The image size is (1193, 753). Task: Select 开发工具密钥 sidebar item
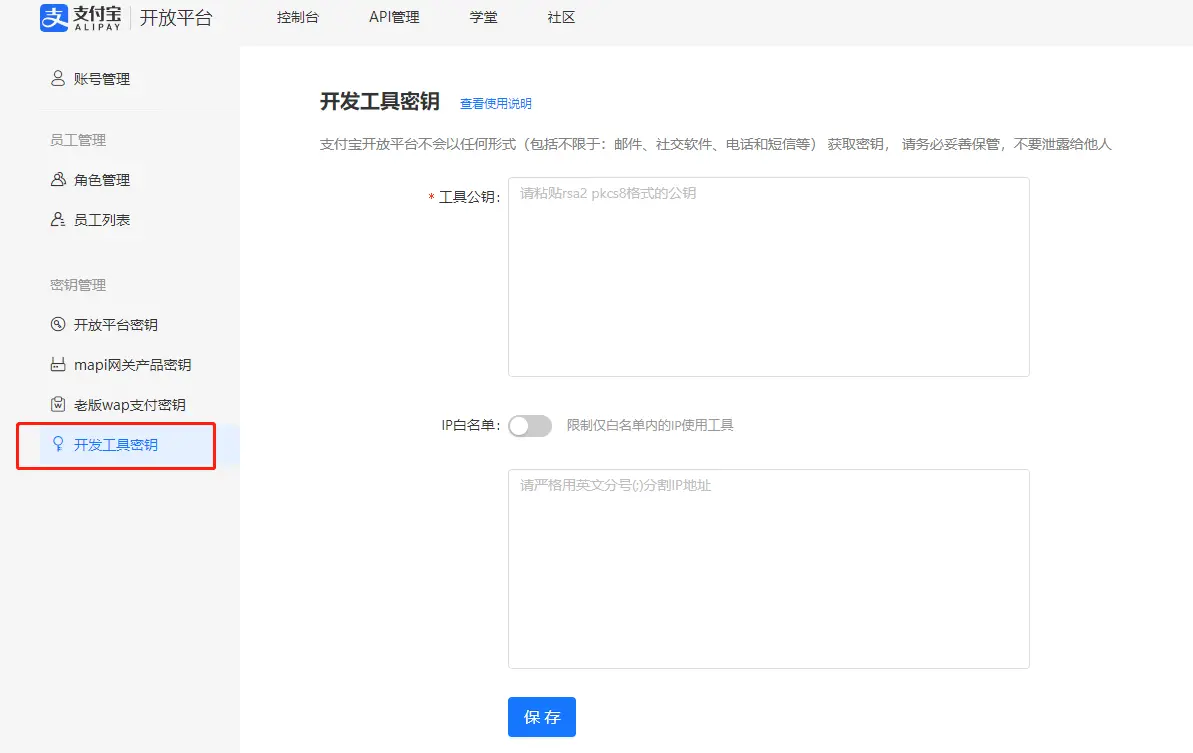(116, 445)
